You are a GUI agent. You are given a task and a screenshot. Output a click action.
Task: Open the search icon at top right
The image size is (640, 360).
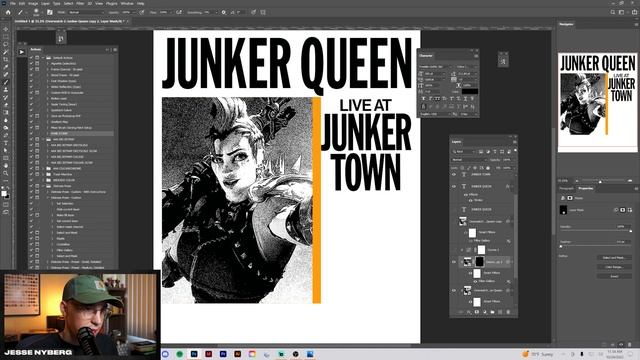[613, 12]
